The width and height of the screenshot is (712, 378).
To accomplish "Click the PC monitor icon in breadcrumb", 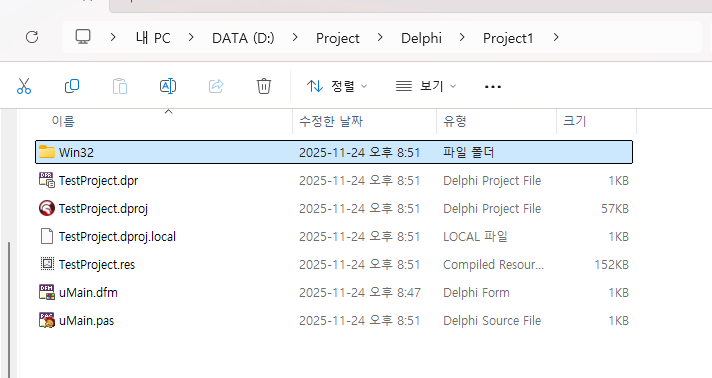I will [83, 37].
